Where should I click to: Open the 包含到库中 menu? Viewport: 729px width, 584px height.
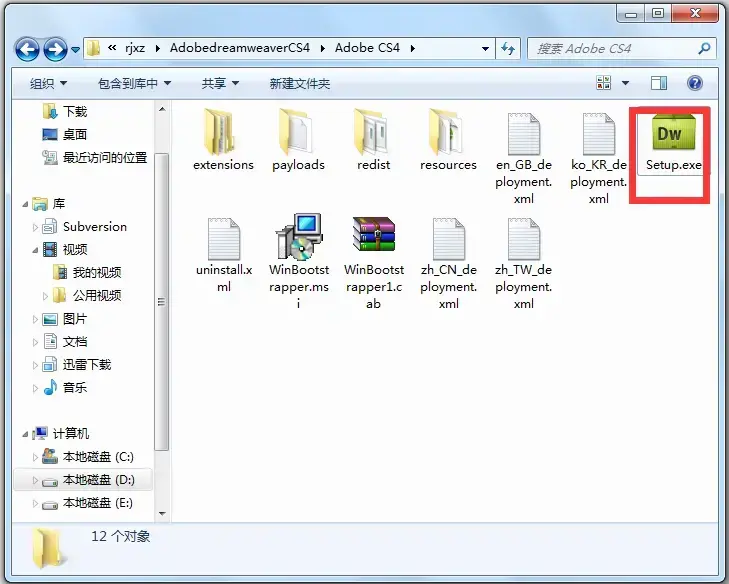point(134,84)
